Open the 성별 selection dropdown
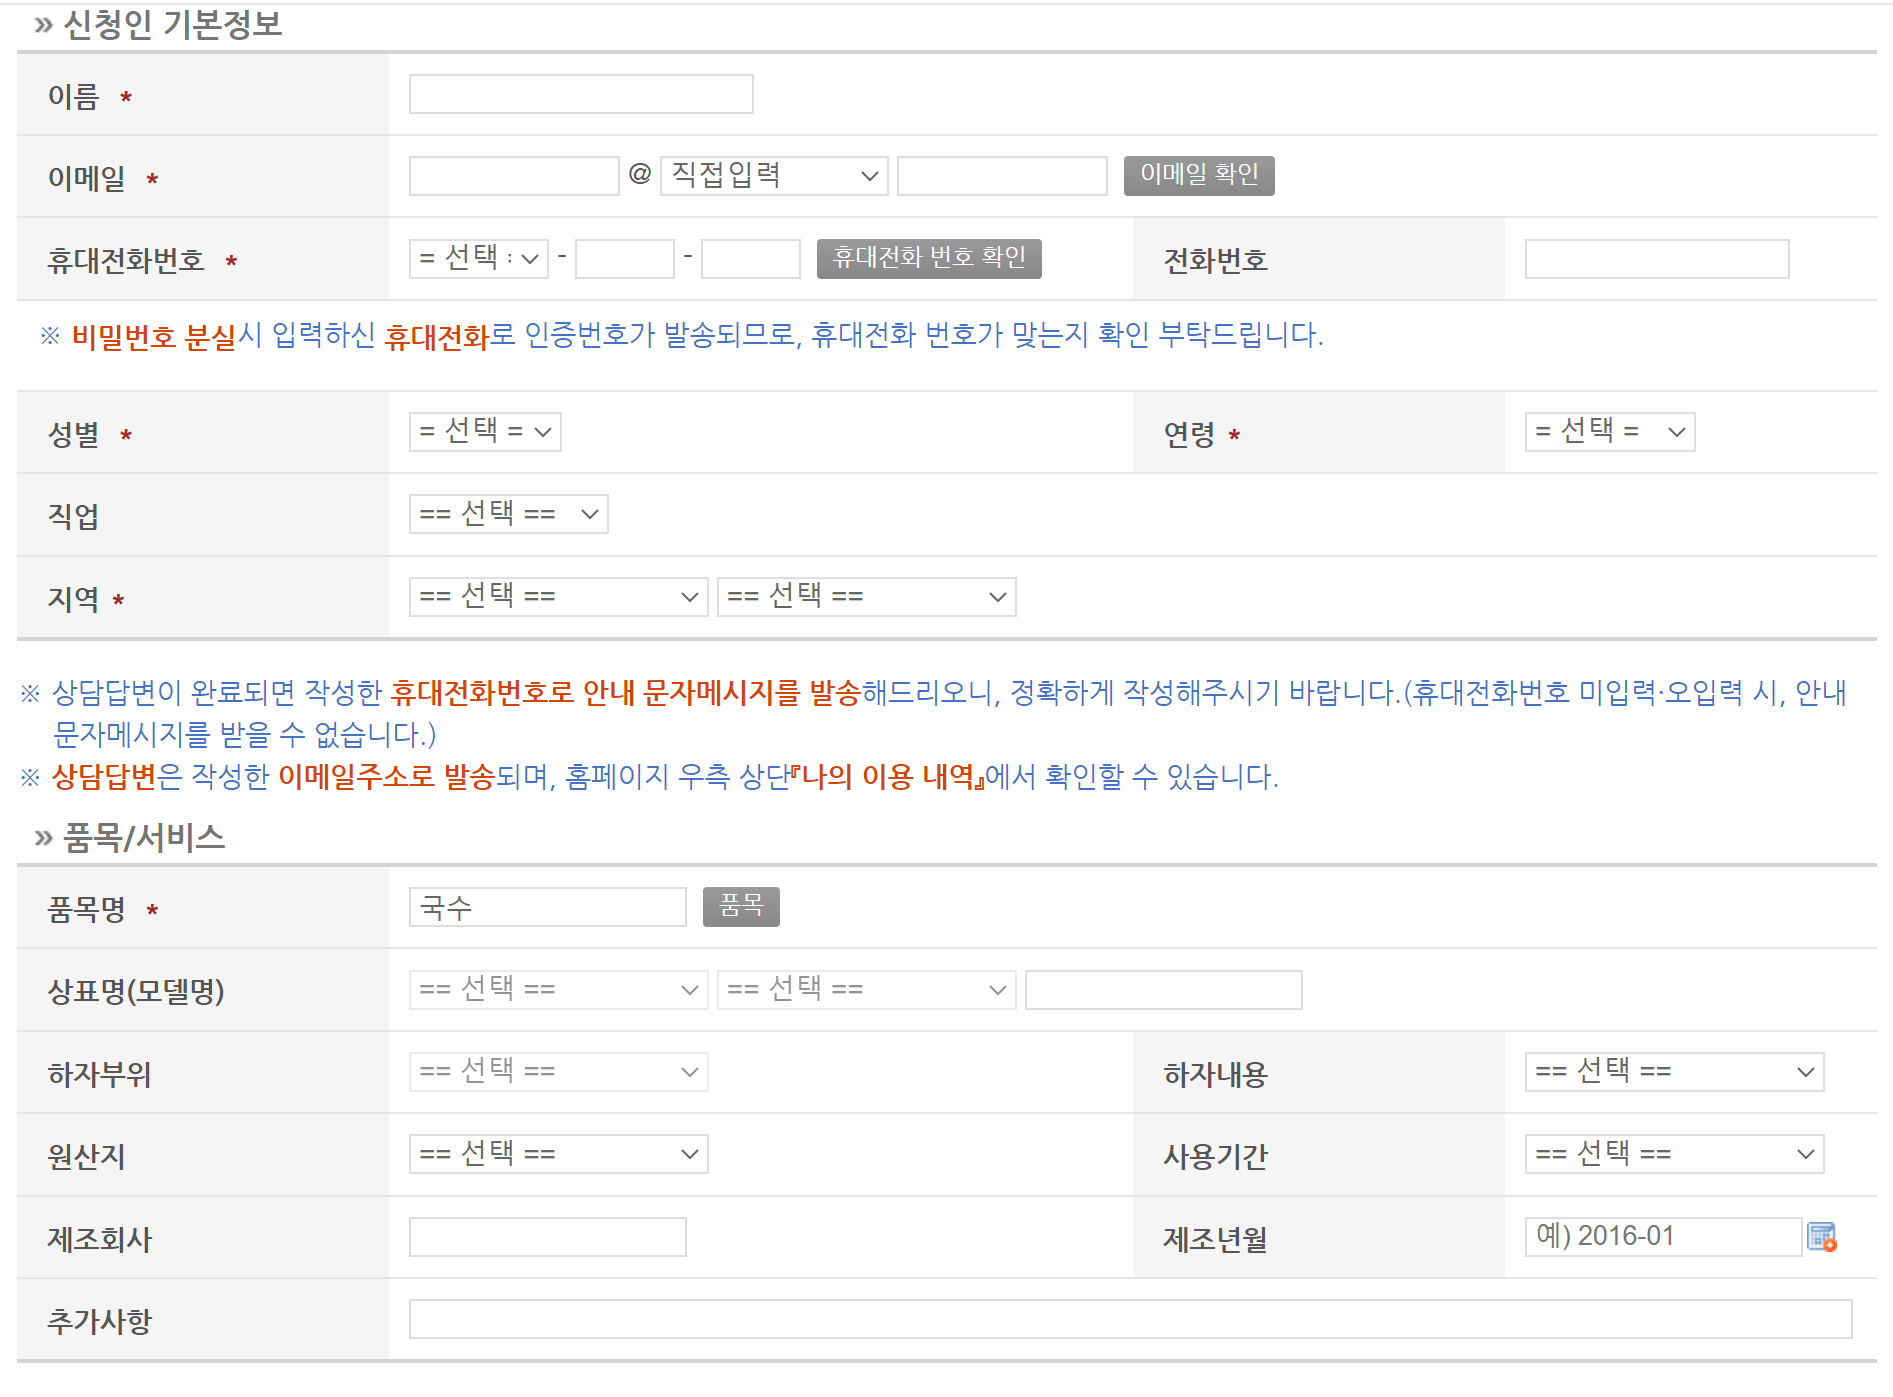The image size is (1893, 1397). [484, 432]
